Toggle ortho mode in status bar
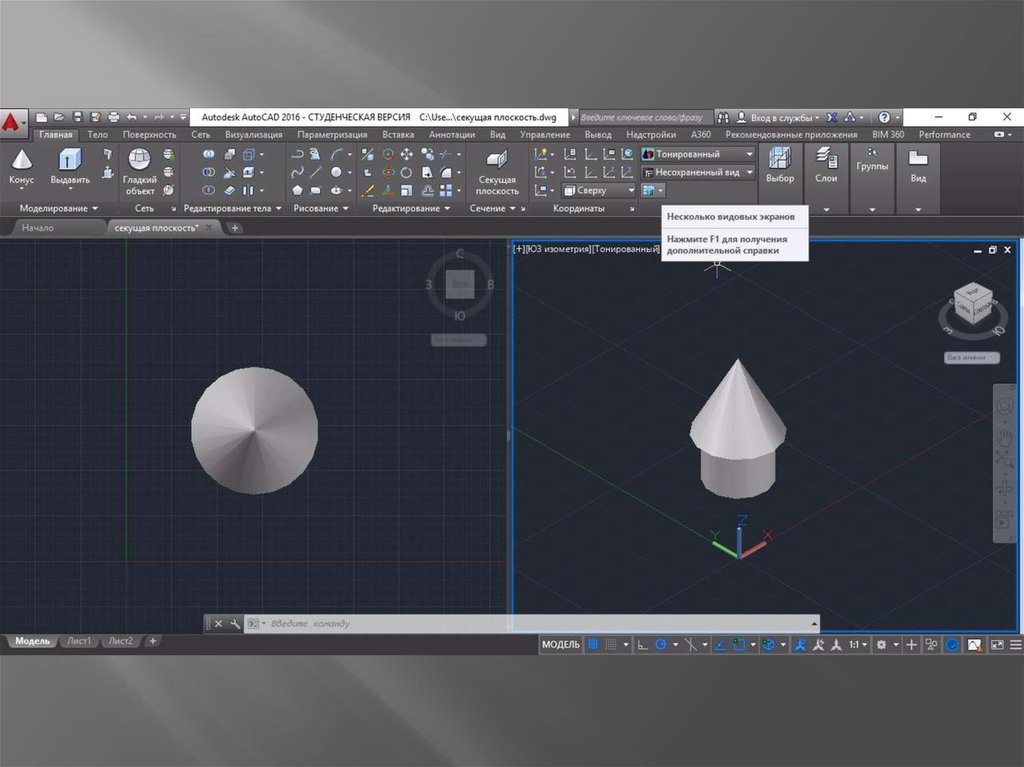Screen dimensions: 1024x767 coord(641,645)
